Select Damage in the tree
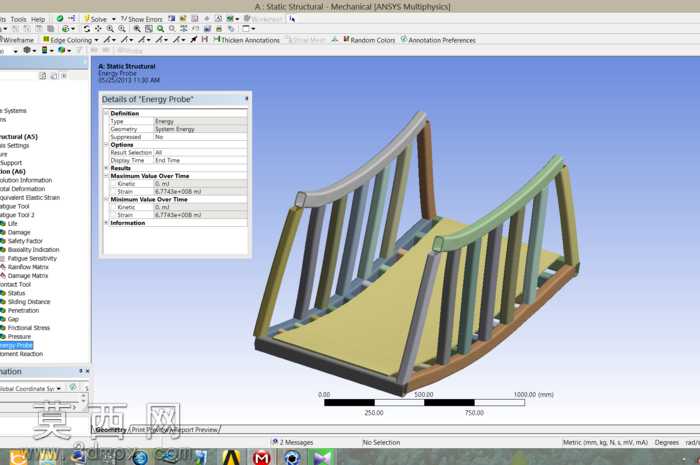Image resolution: width=700 pixels, height=465 pixels. [19, 232]
